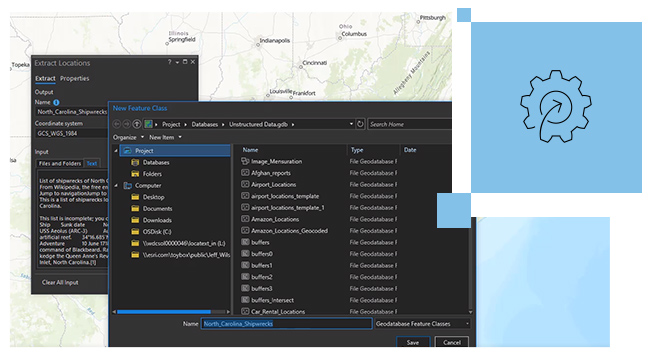Collapse the Computer tree node

116,186
